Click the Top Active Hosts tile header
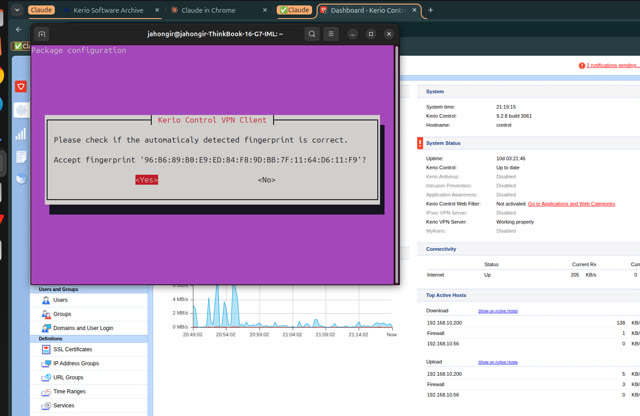The height and width of the screenshot is (416, 640). pyautogui.click(x=528, y=295)
